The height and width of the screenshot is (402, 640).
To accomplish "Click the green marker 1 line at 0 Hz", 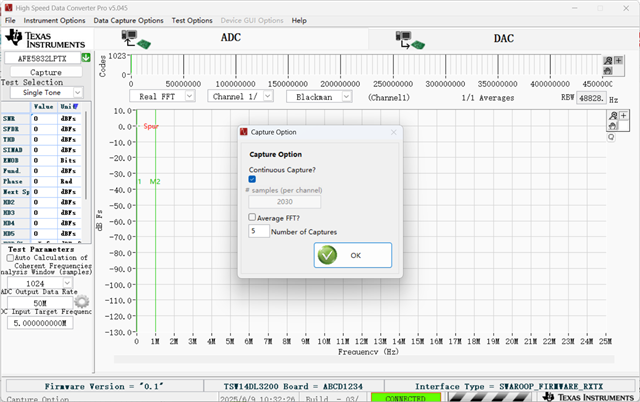I will (137, 220).
